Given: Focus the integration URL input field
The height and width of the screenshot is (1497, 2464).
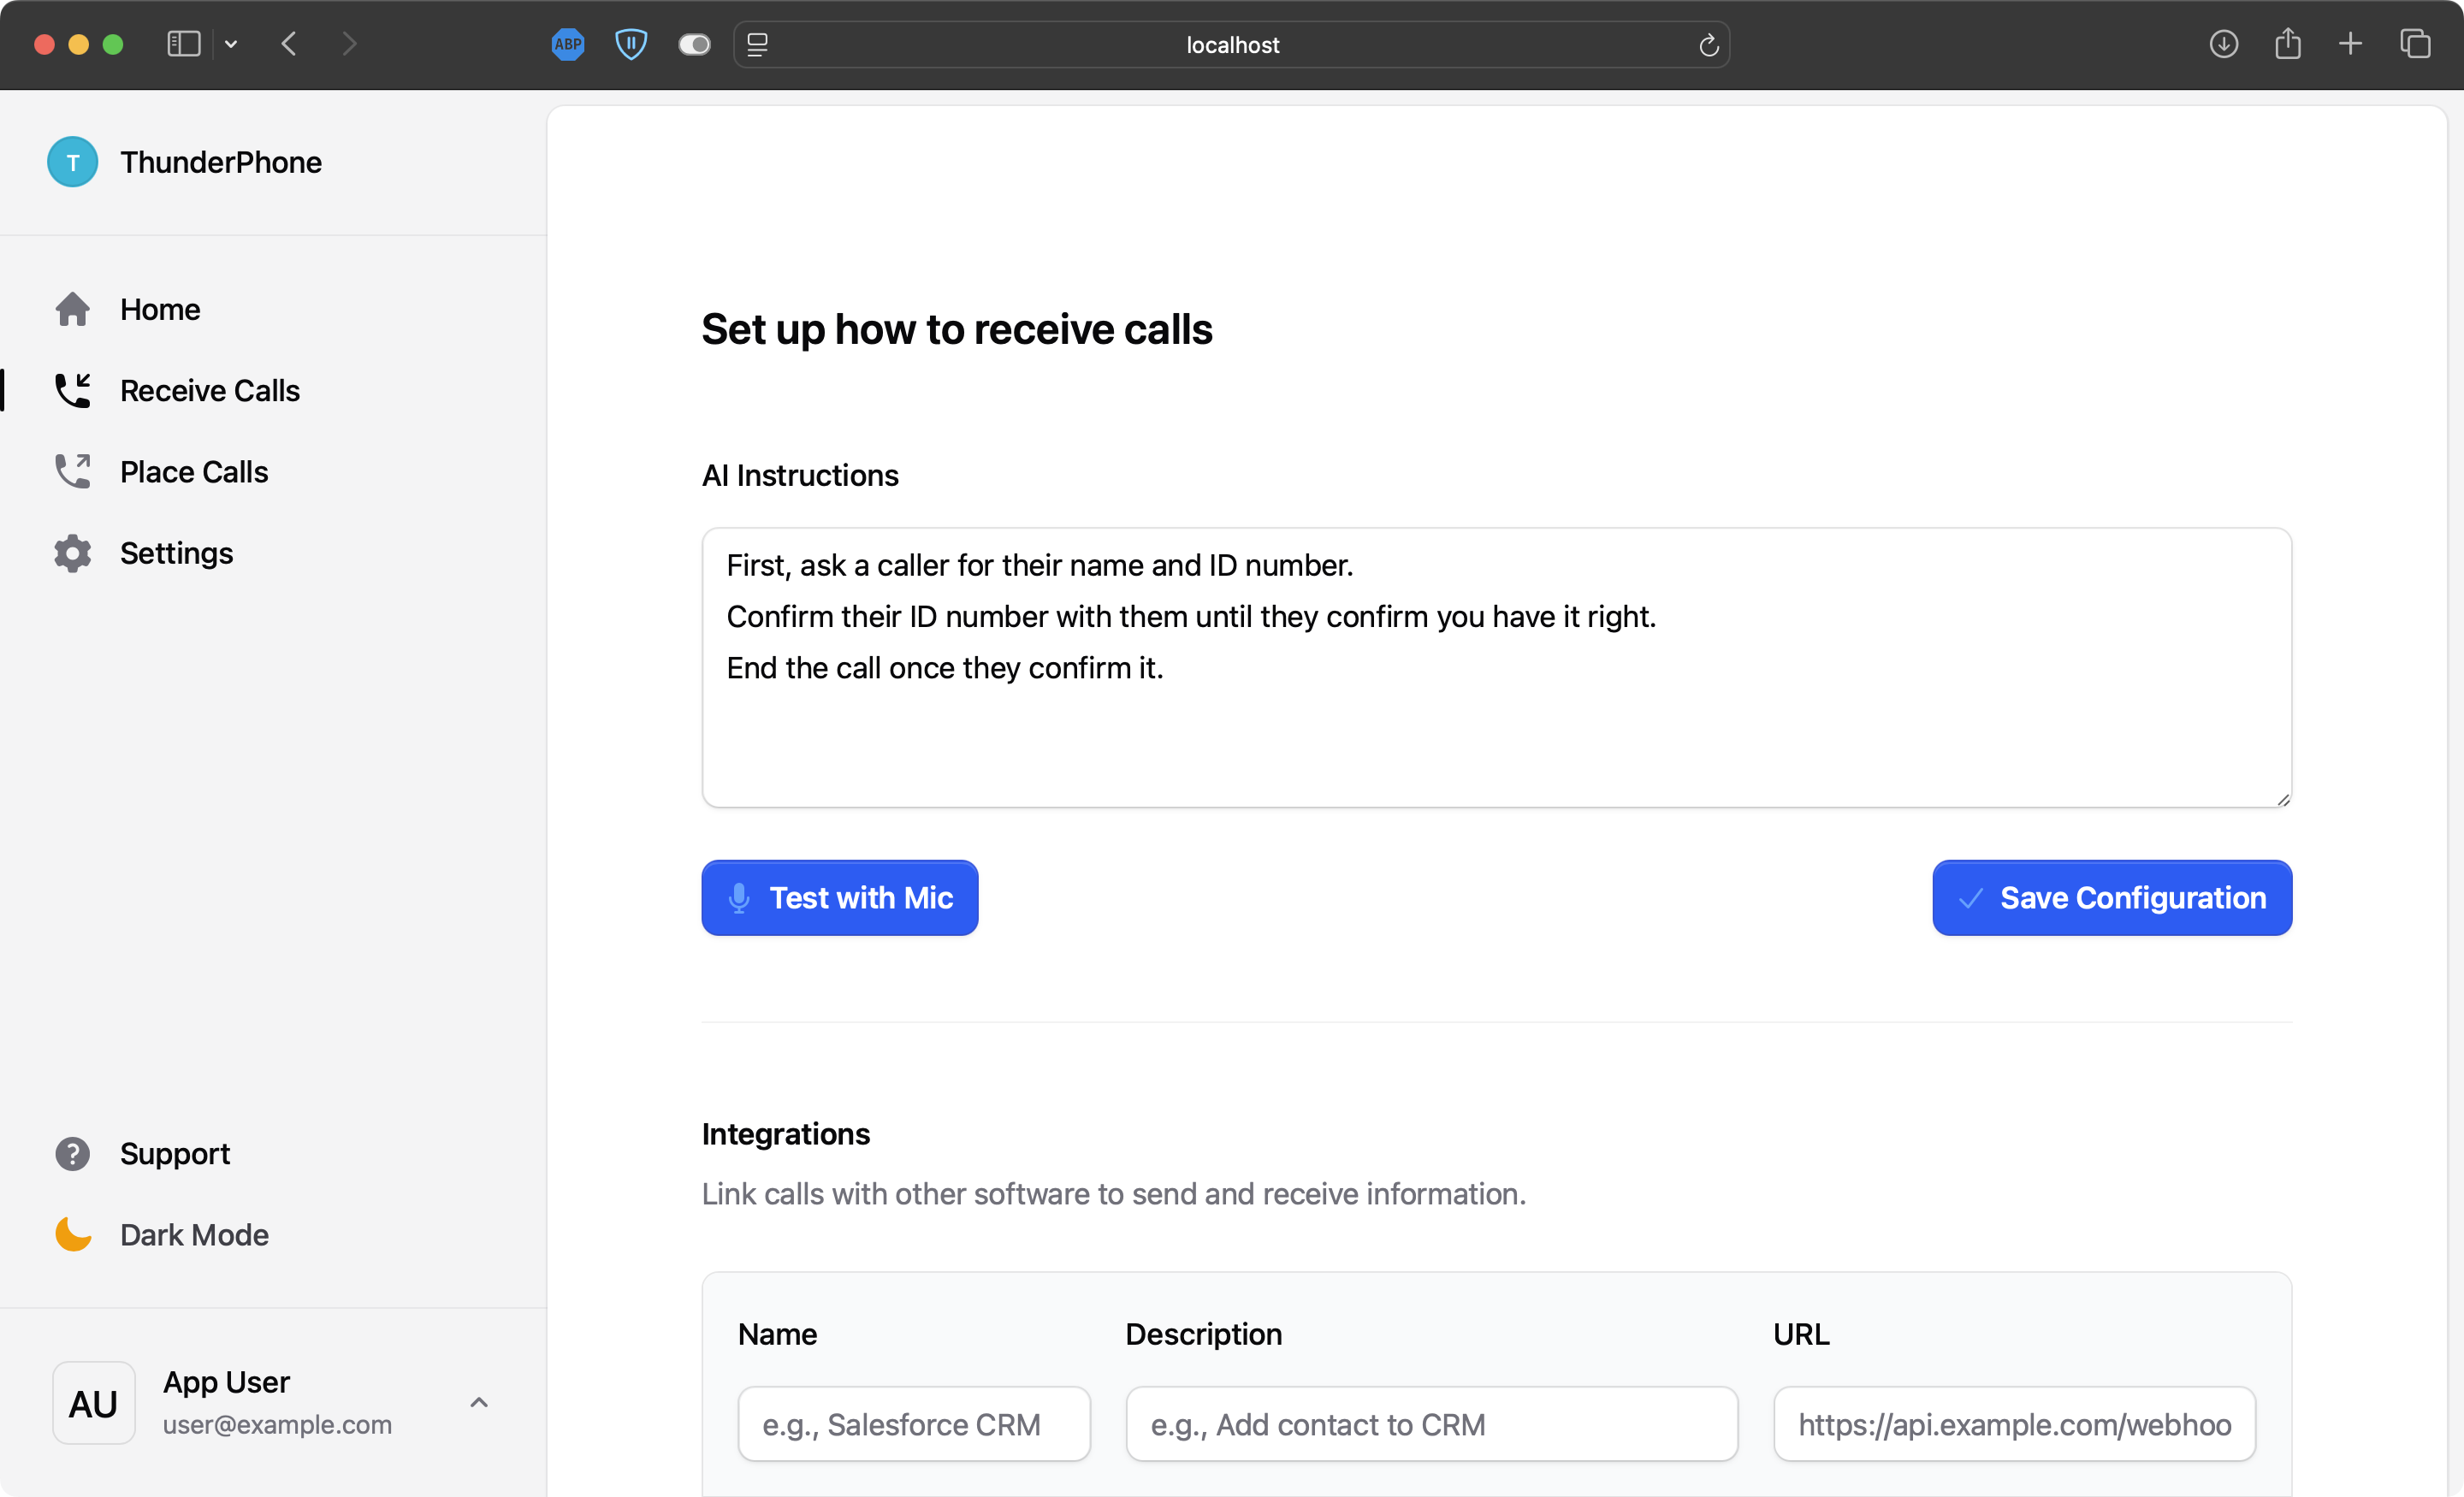Looking at the screenshot, I should 2014,1423.
